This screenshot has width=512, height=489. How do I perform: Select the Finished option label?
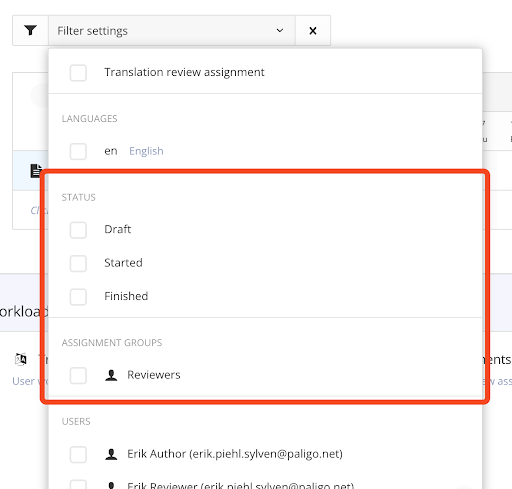(x=126, y=296)
